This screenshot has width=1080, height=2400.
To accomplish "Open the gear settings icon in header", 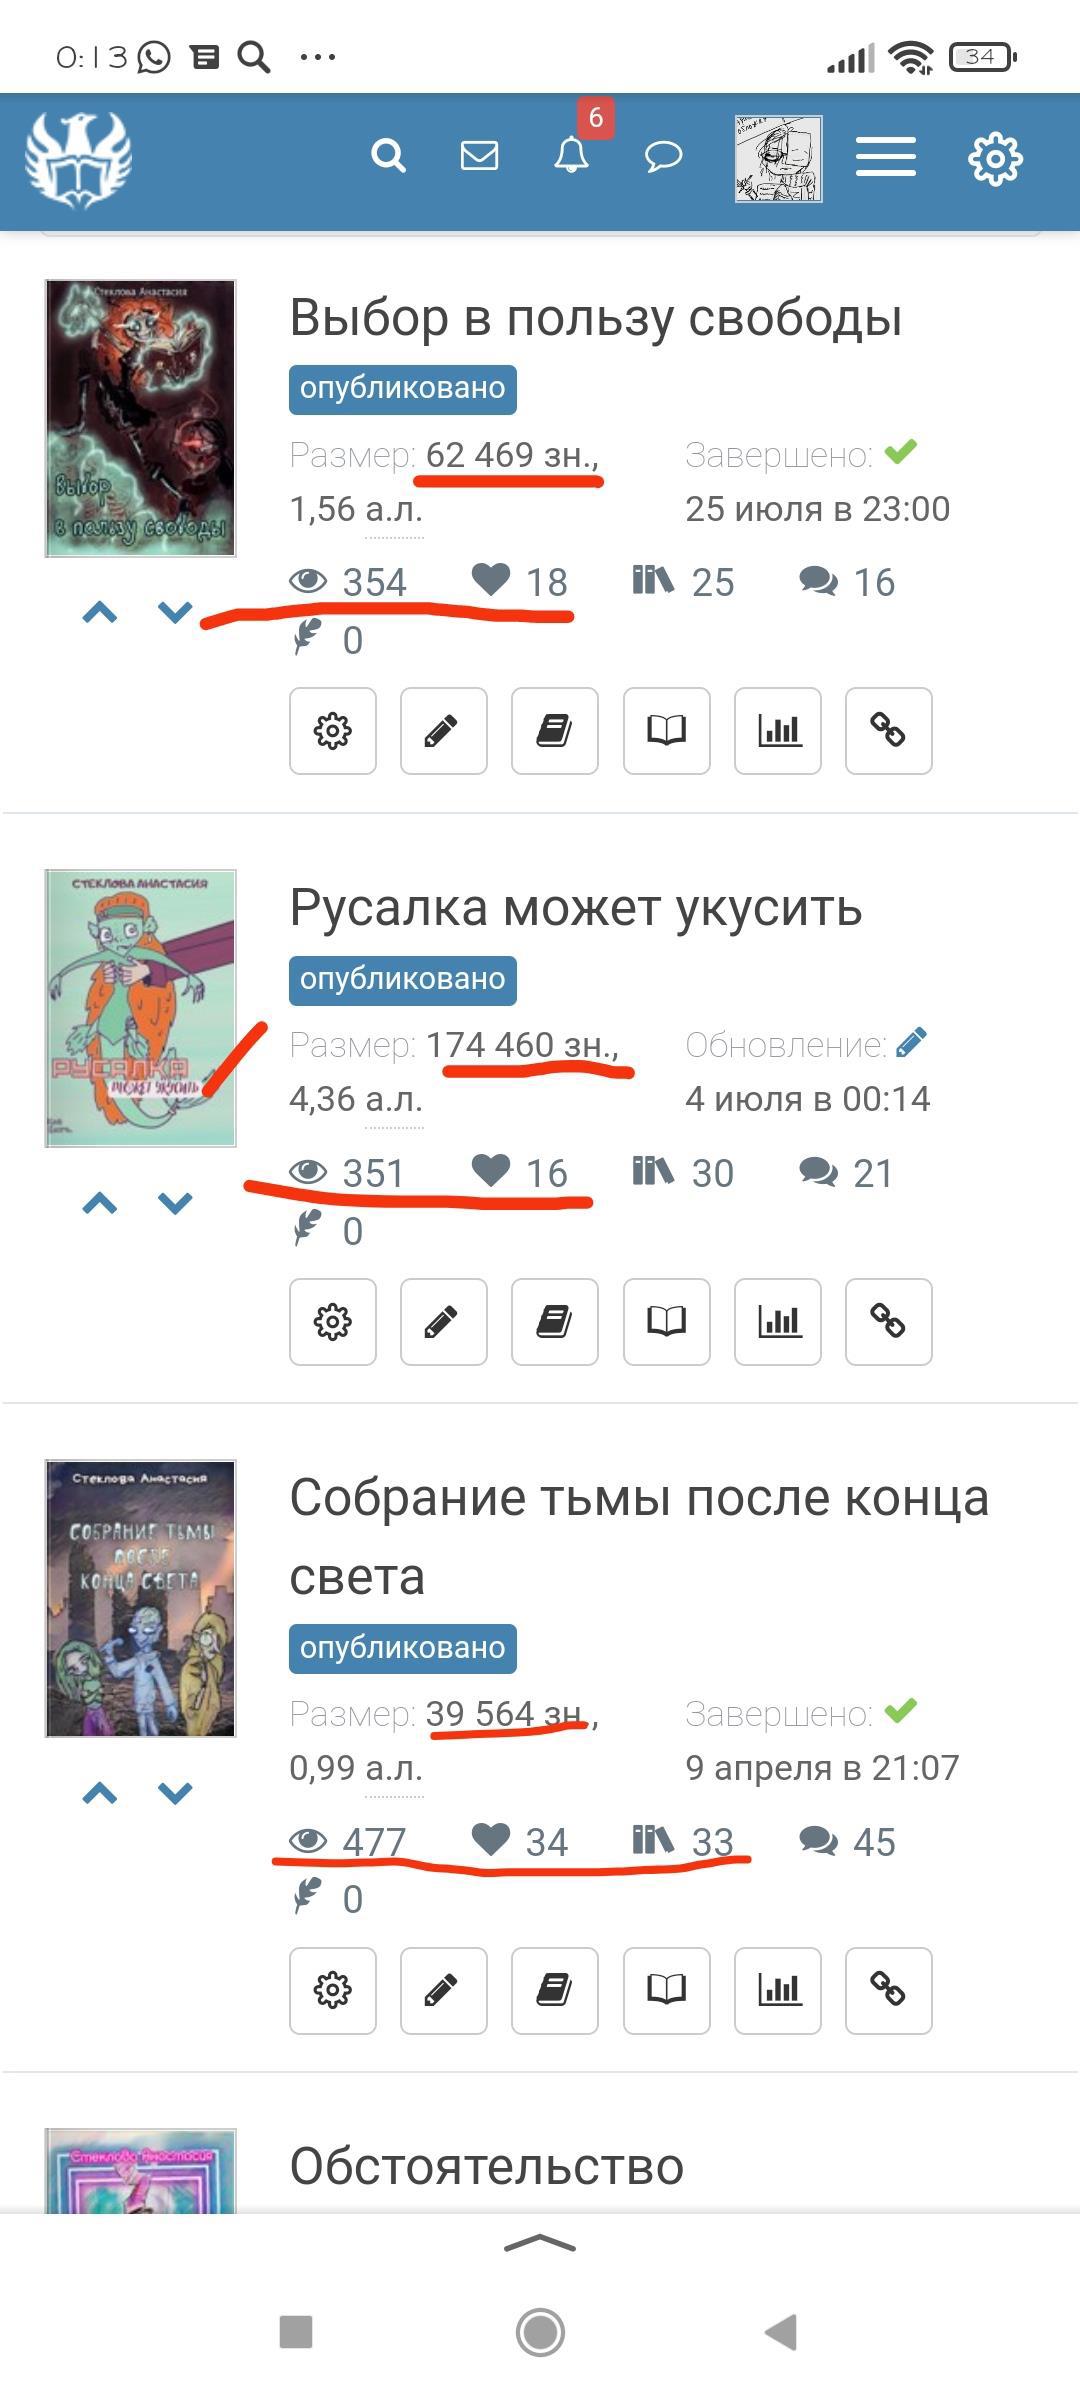I will [x=995, y=158].
